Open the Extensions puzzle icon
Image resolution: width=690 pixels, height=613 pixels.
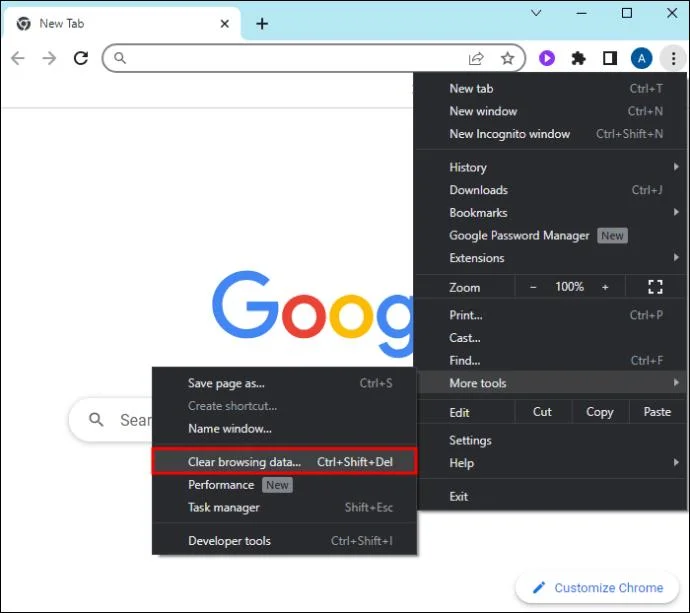point(578,58)
